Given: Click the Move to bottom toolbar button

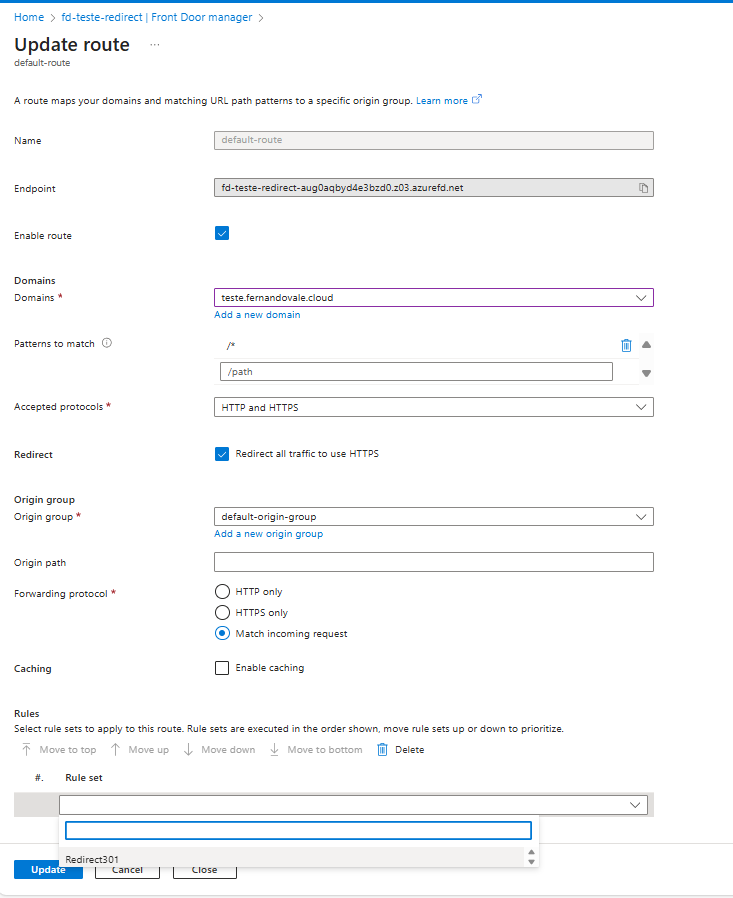Looking at the screenshot, I should (316, 750).
